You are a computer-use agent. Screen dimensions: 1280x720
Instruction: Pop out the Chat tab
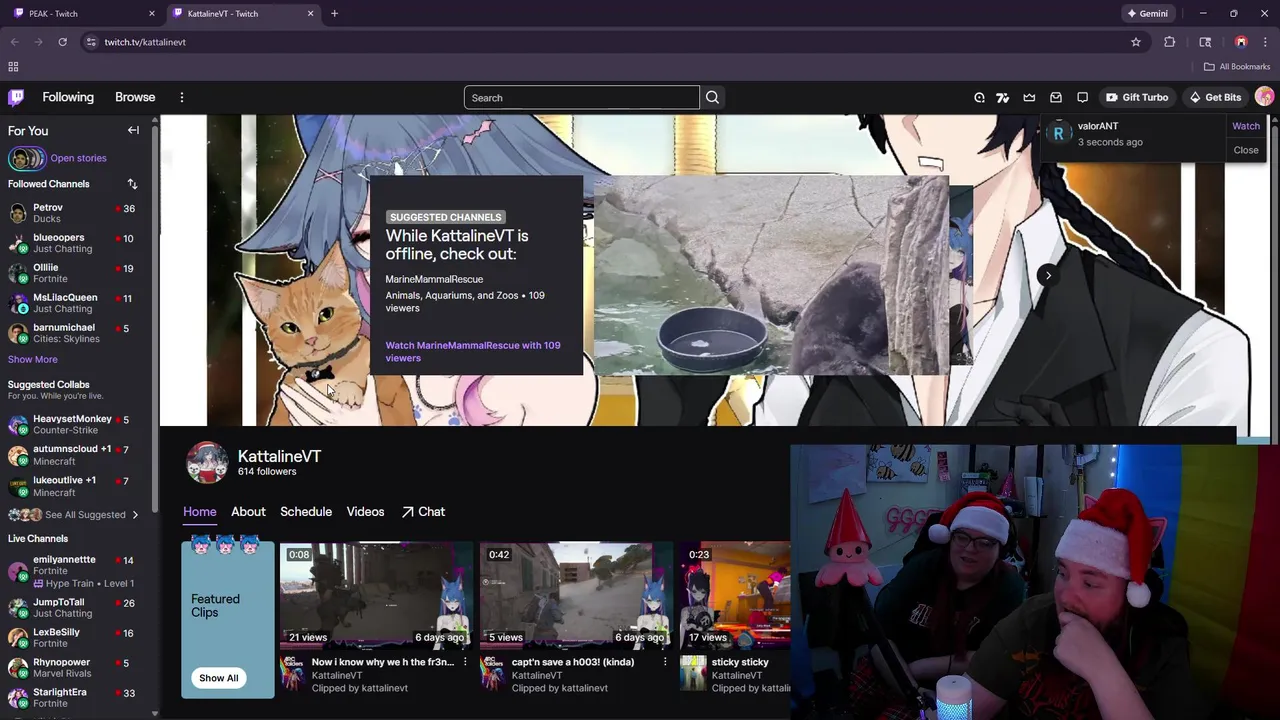[423, 512]
